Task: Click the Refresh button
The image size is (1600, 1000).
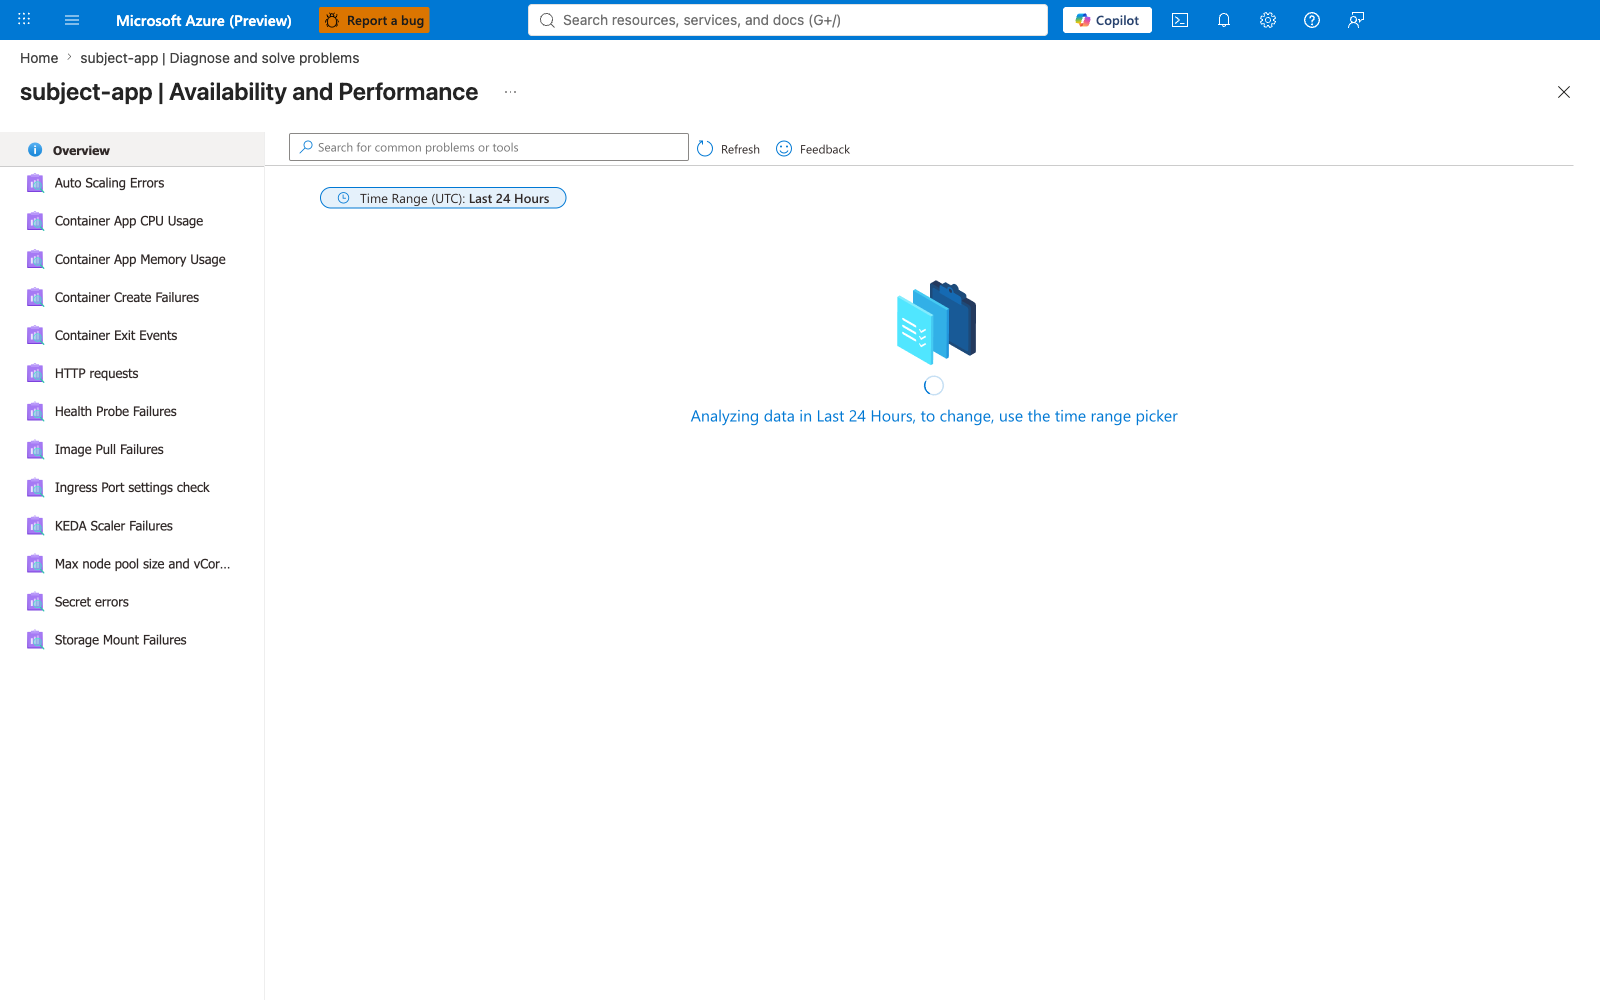Action: 728,149
